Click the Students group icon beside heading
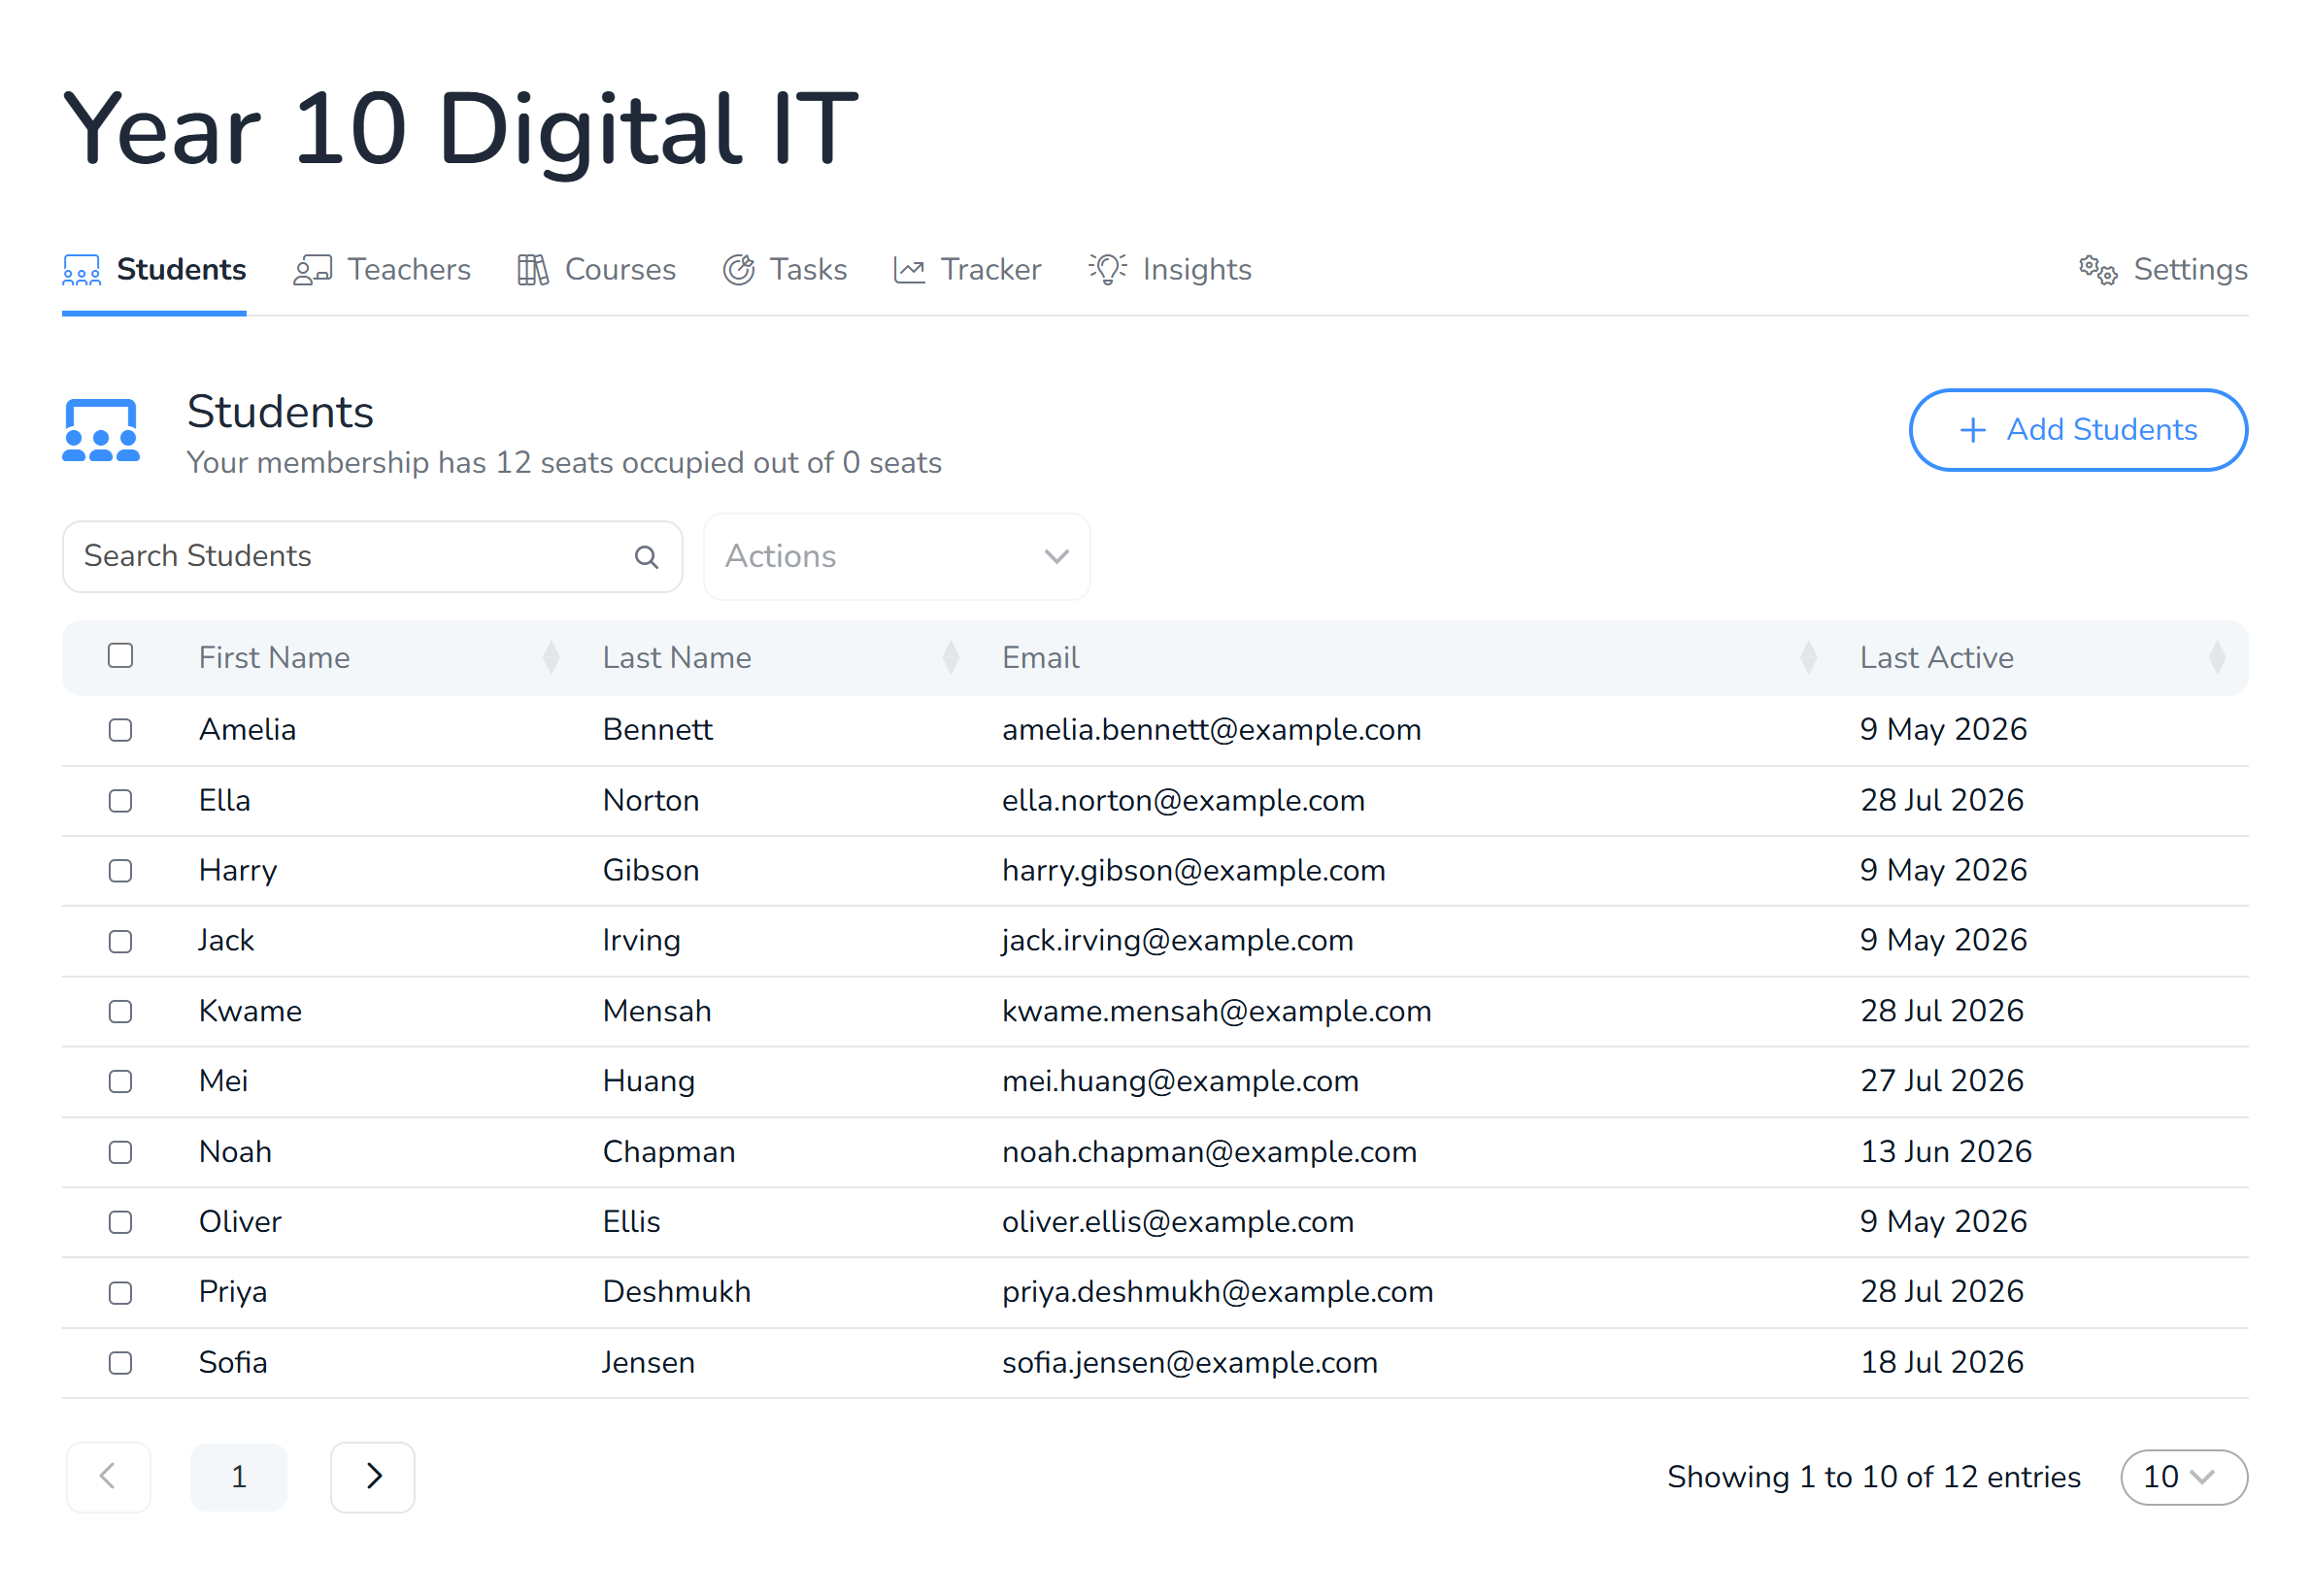This screenshot has width=2311, height=1596. click(101, 431)
